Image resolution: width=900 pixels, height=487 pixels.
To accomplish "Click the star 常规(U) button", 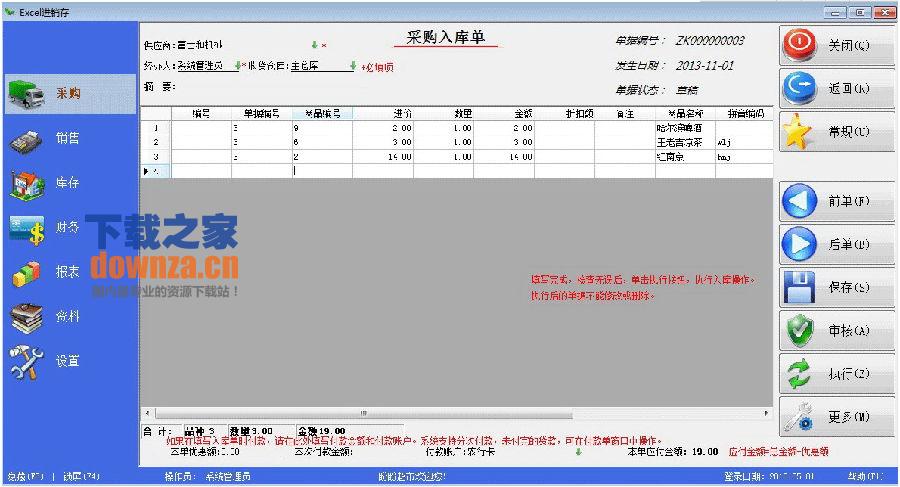I will [837, 132].
